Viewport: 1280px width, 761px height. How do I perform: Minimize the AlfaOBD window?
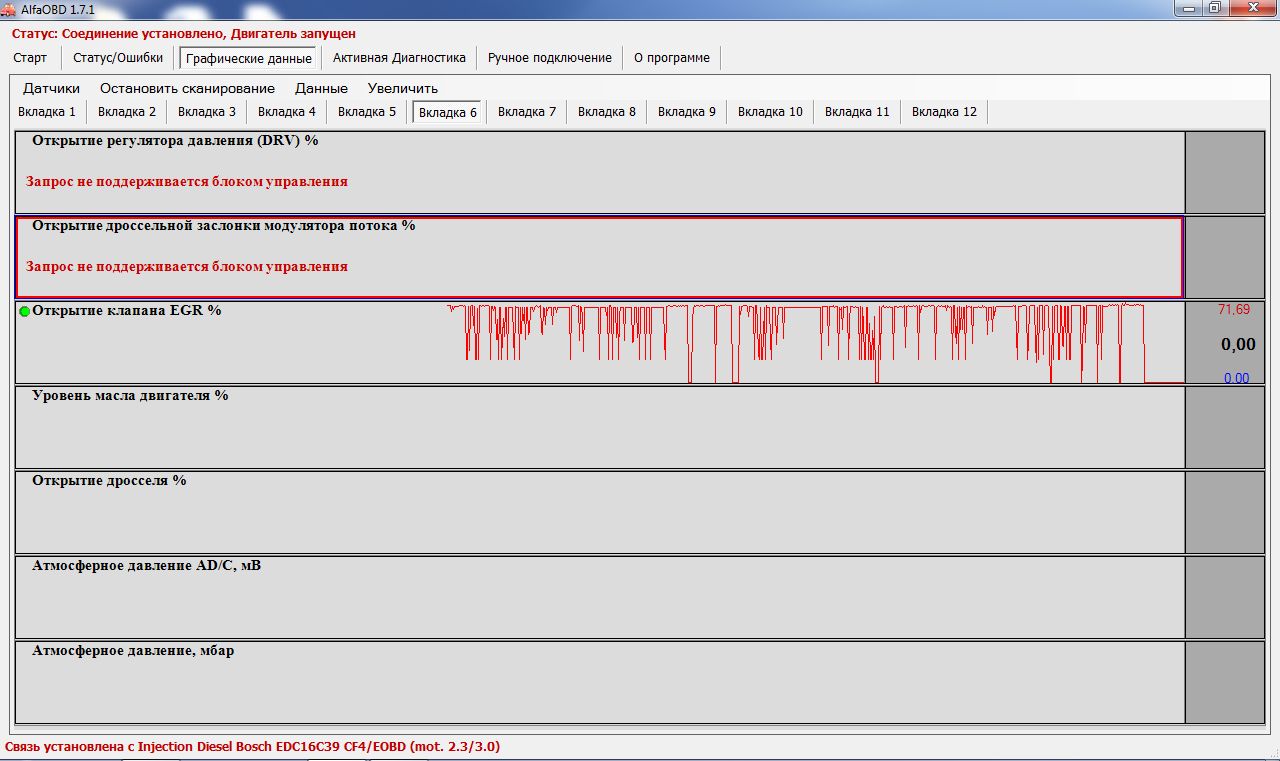pos(1187,7)
